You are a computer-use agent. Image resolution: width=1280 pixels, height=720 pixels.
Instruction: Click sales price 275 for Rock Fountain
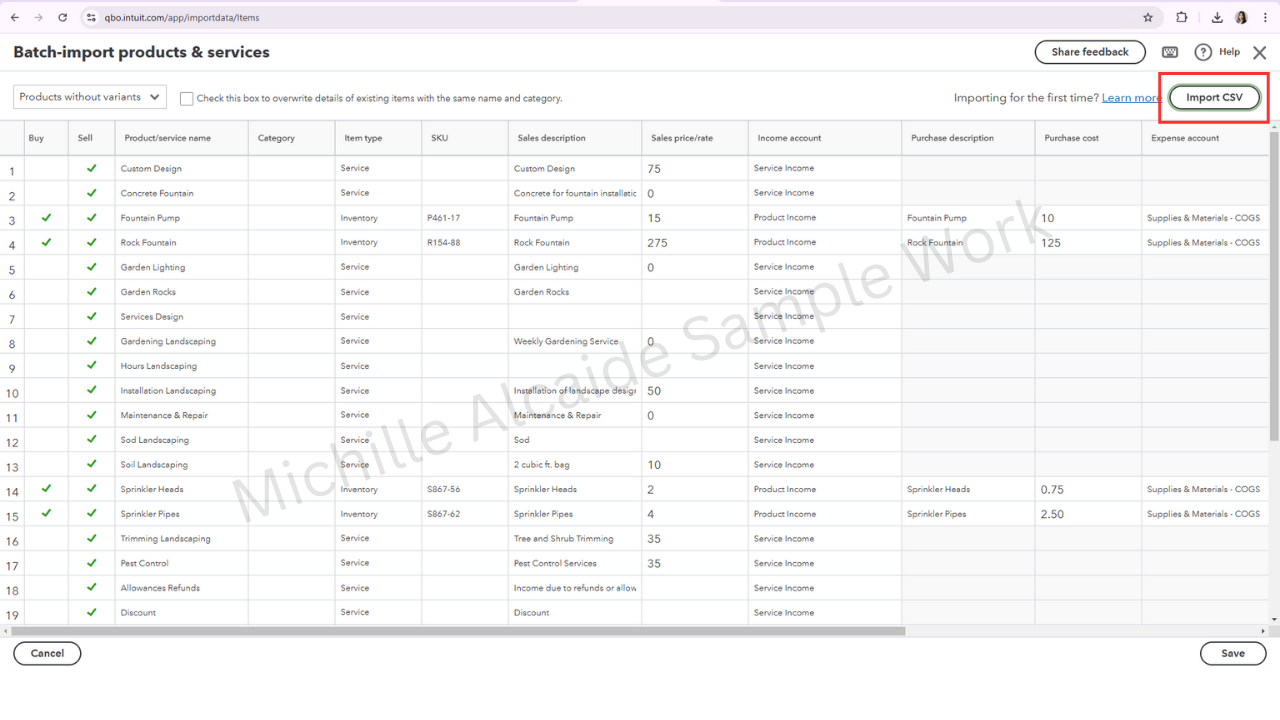[695, 242]
